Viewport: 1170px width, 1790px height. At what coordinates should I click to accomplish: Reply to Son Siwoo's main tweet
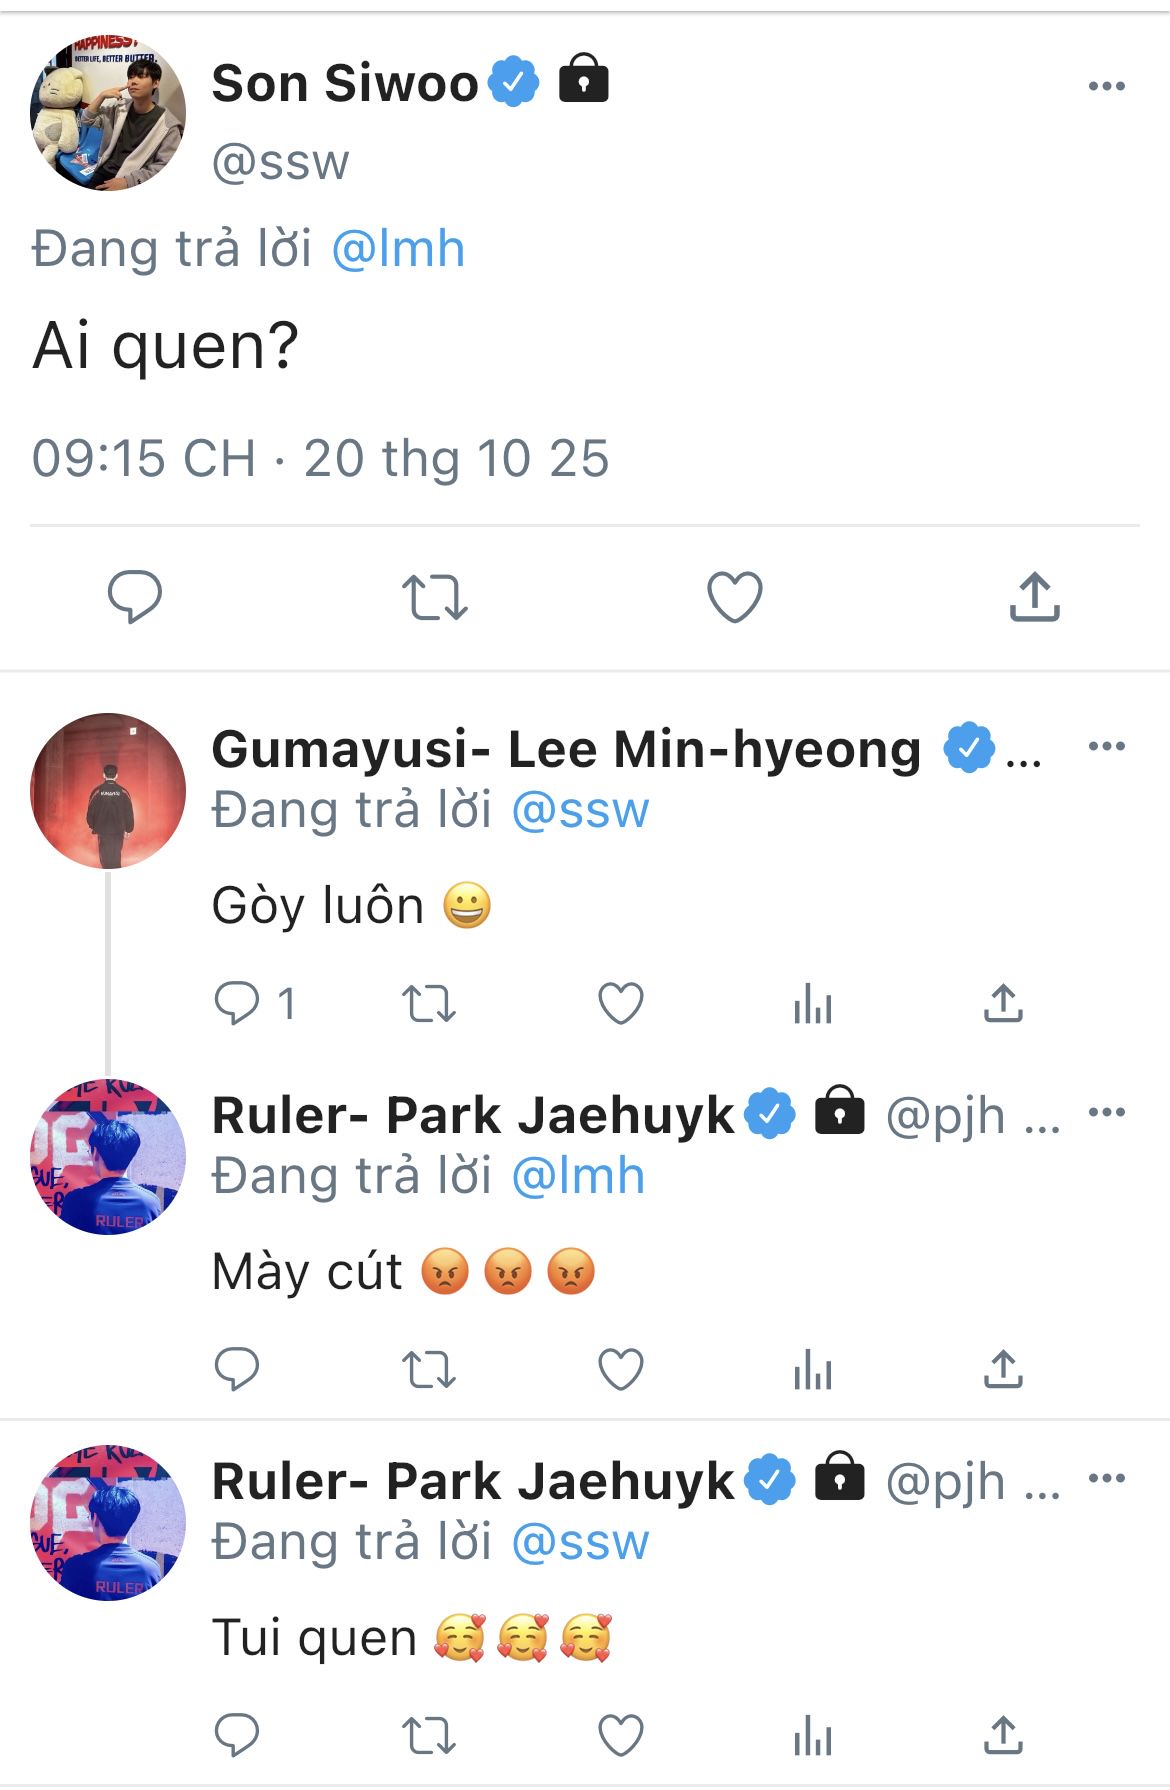(x=134, y=597)
